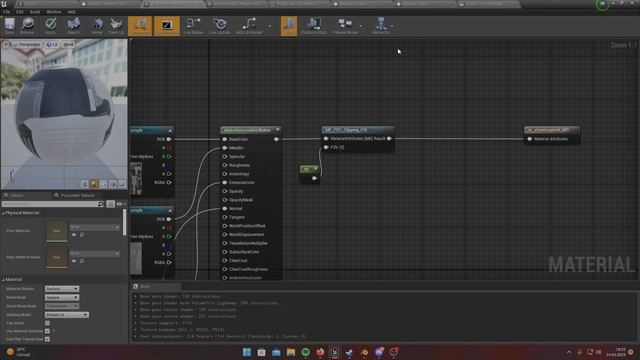Click the Opacity input pin
Screen dimensions: 640x360
coord(225,191)
